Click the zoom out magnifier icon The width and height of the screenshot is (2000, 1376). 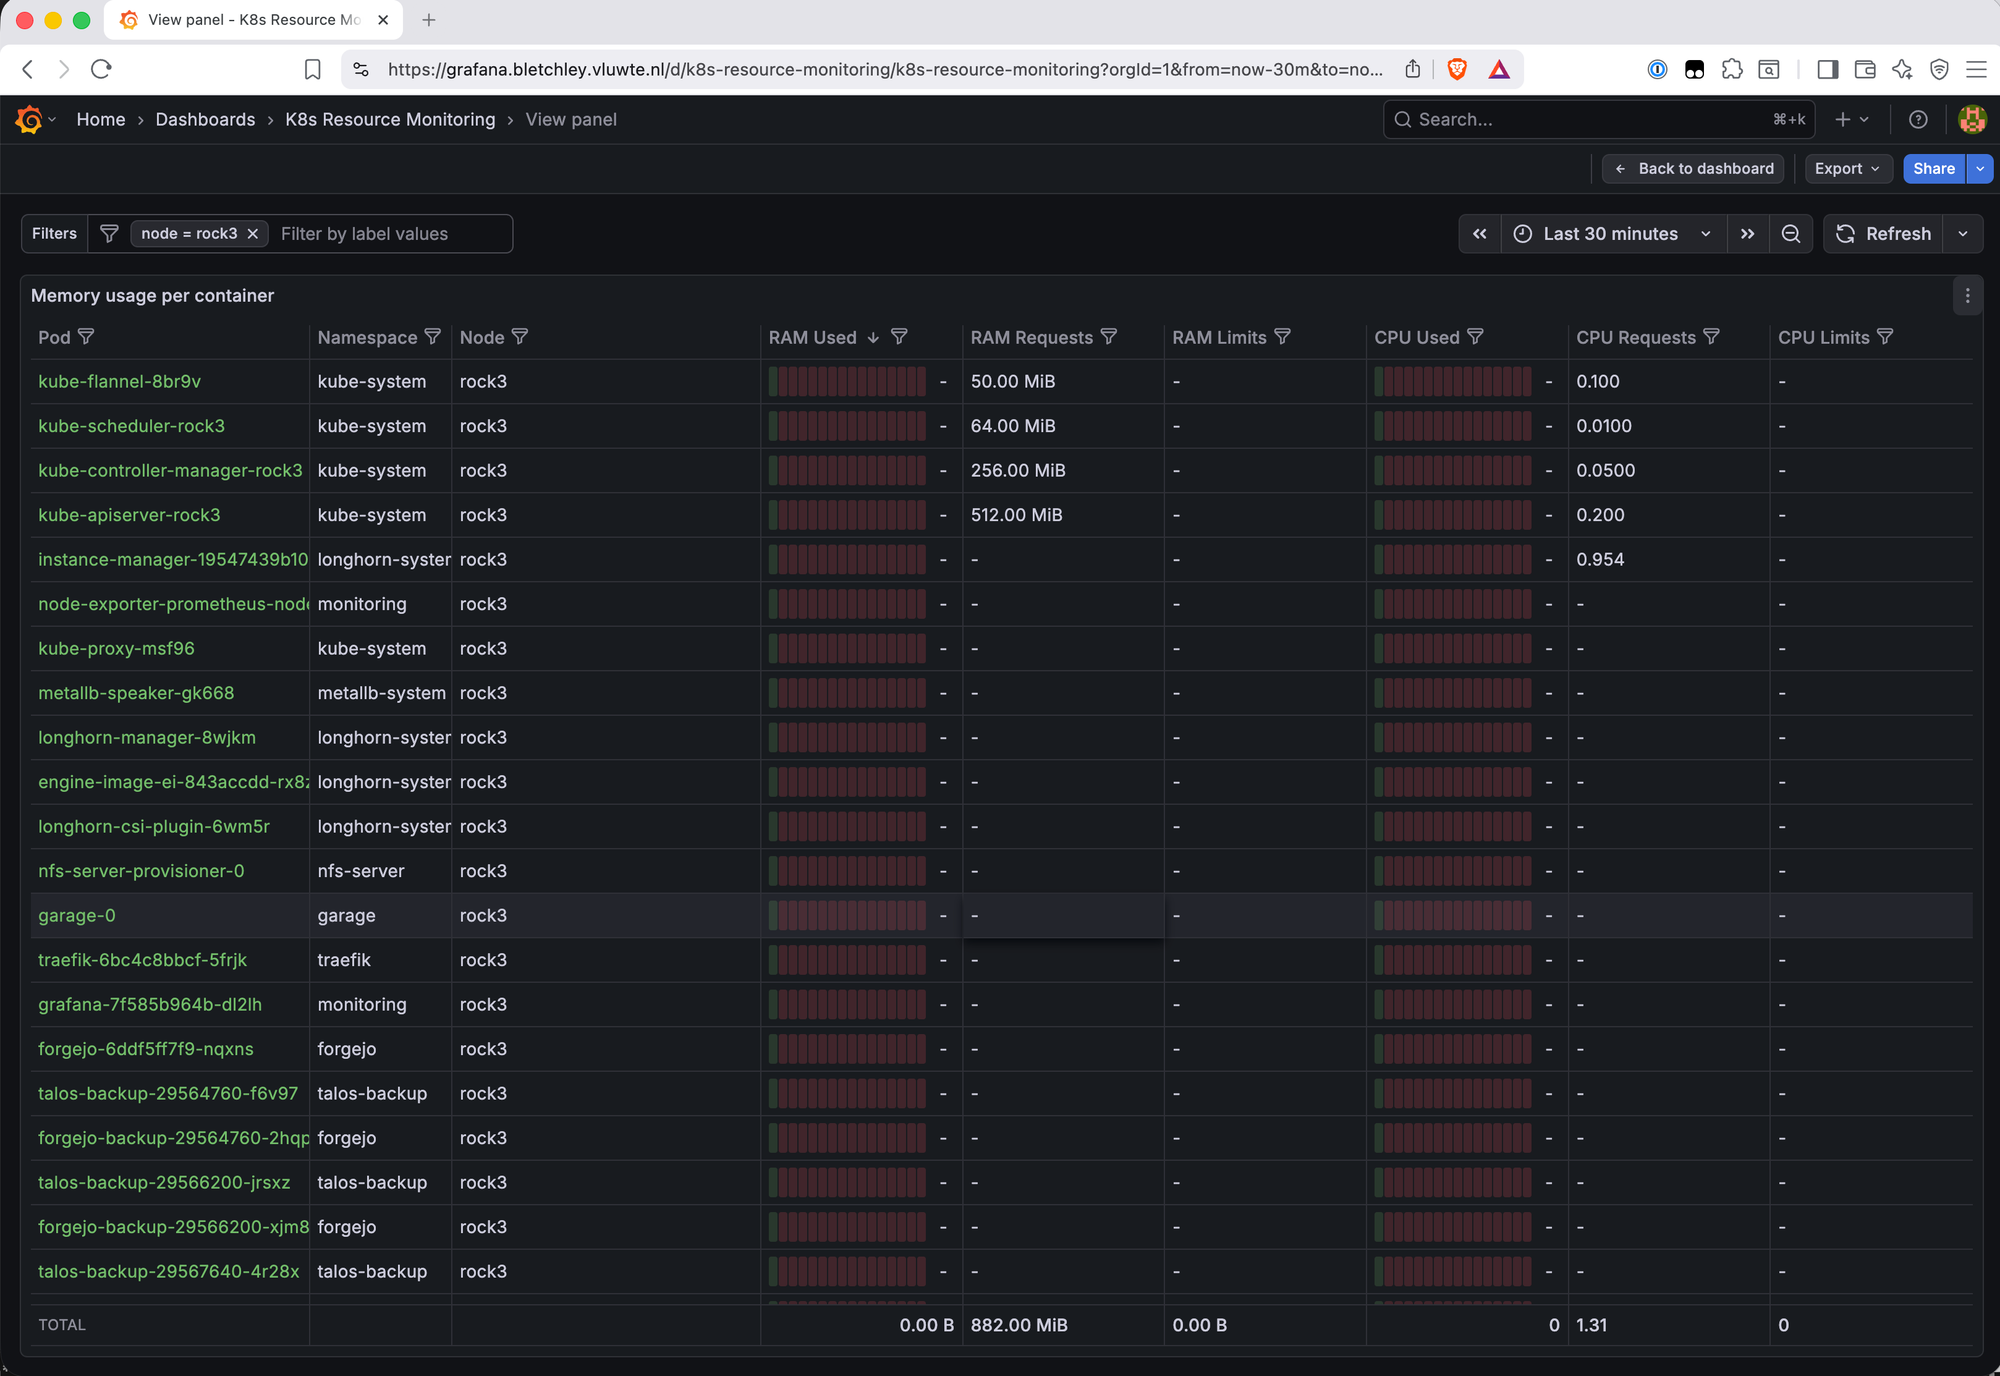coord(1791,233)
